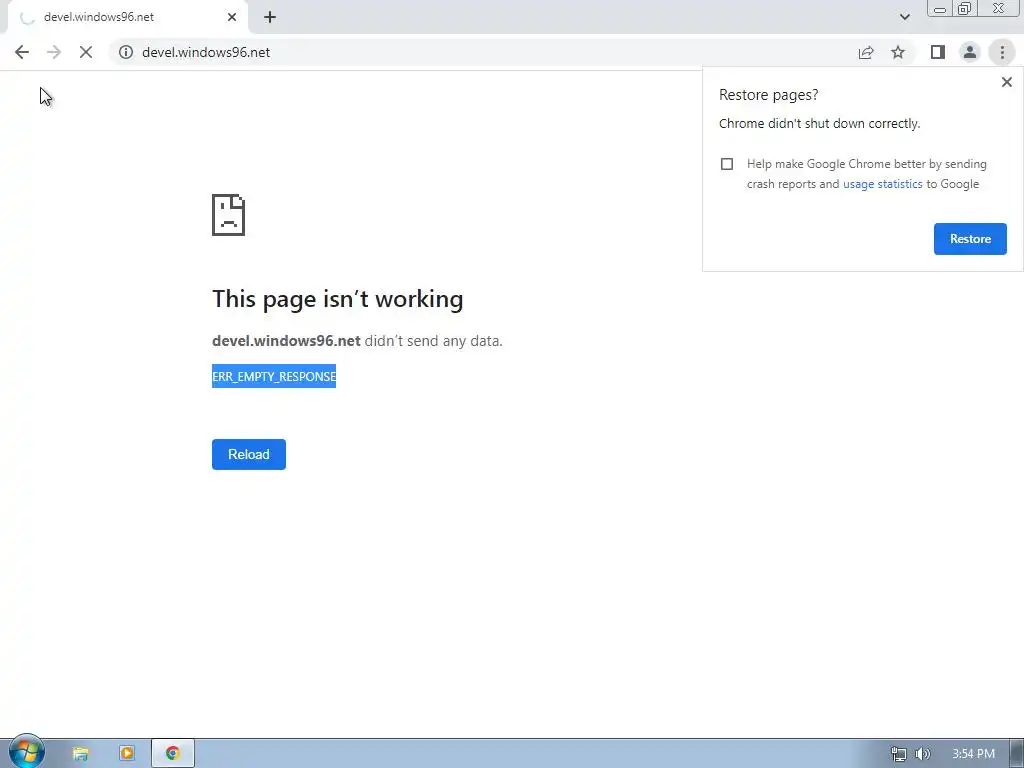Bookmark this tab with the star icon
1024x768 pixels.
898,52
